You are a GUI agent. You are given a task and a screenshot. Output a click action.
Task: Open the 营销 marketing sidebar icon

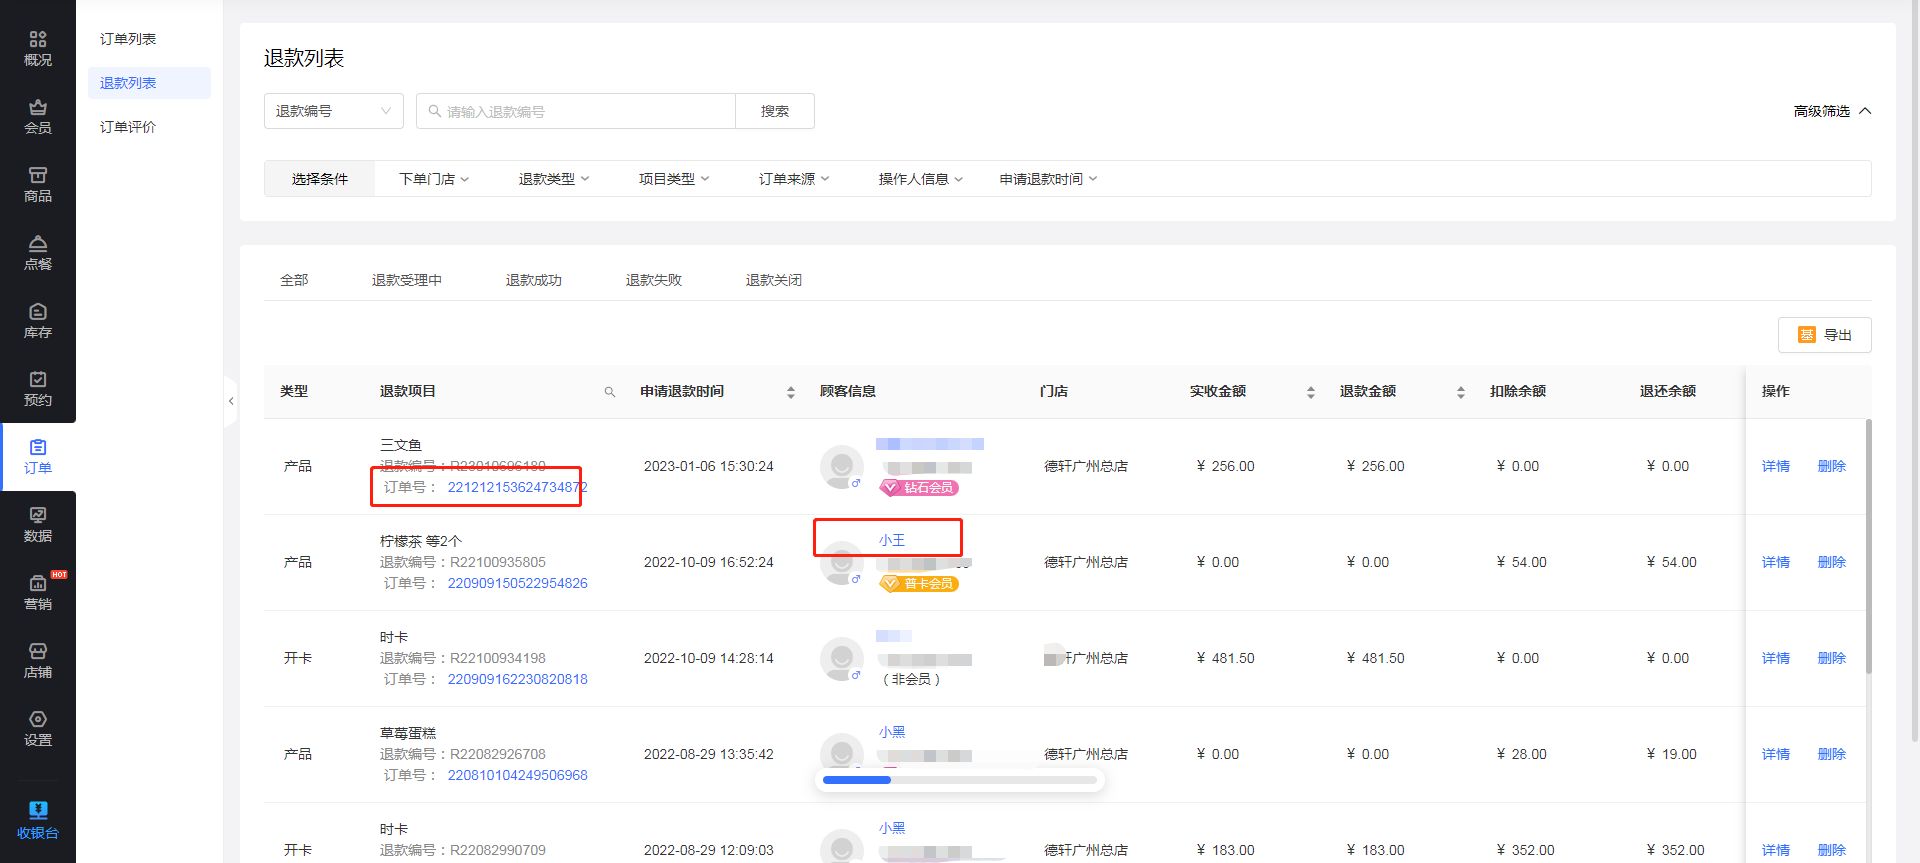coord(38,592)
